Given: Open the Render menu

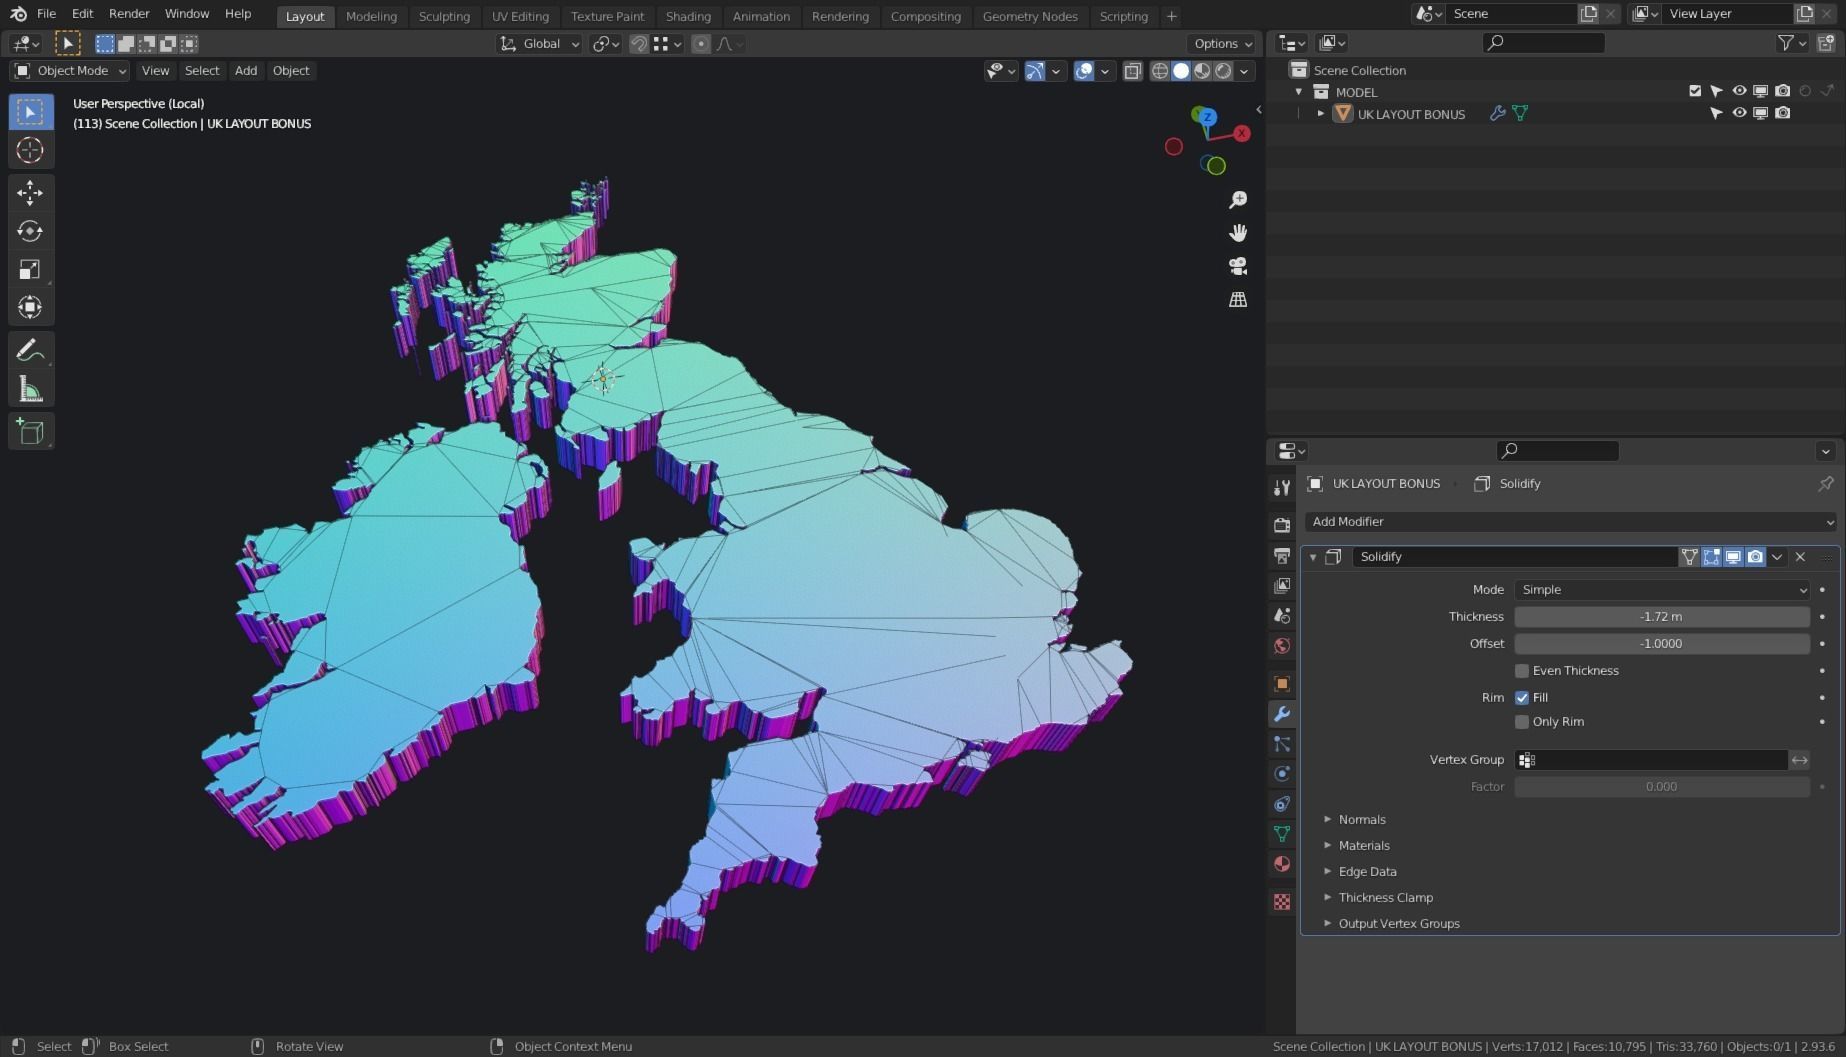Looking at the screenshot, I should tap(129, 14).
